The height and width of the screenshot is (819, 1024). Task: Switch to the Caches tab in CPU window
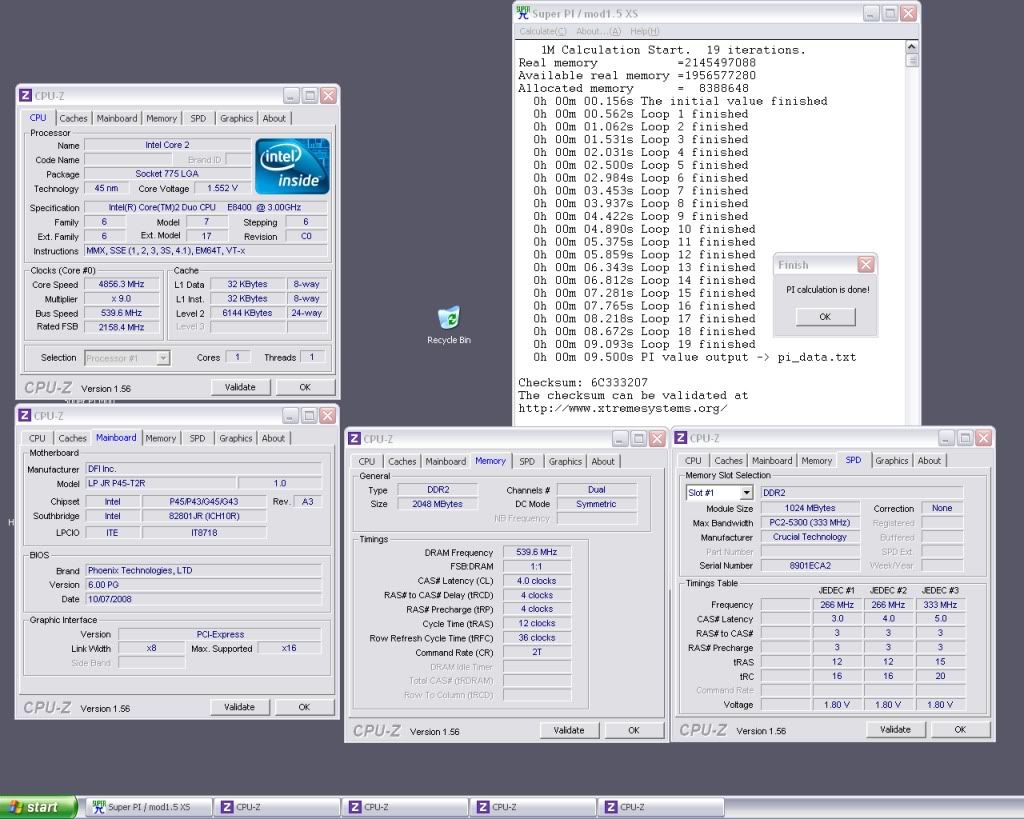tap(73, 118)
